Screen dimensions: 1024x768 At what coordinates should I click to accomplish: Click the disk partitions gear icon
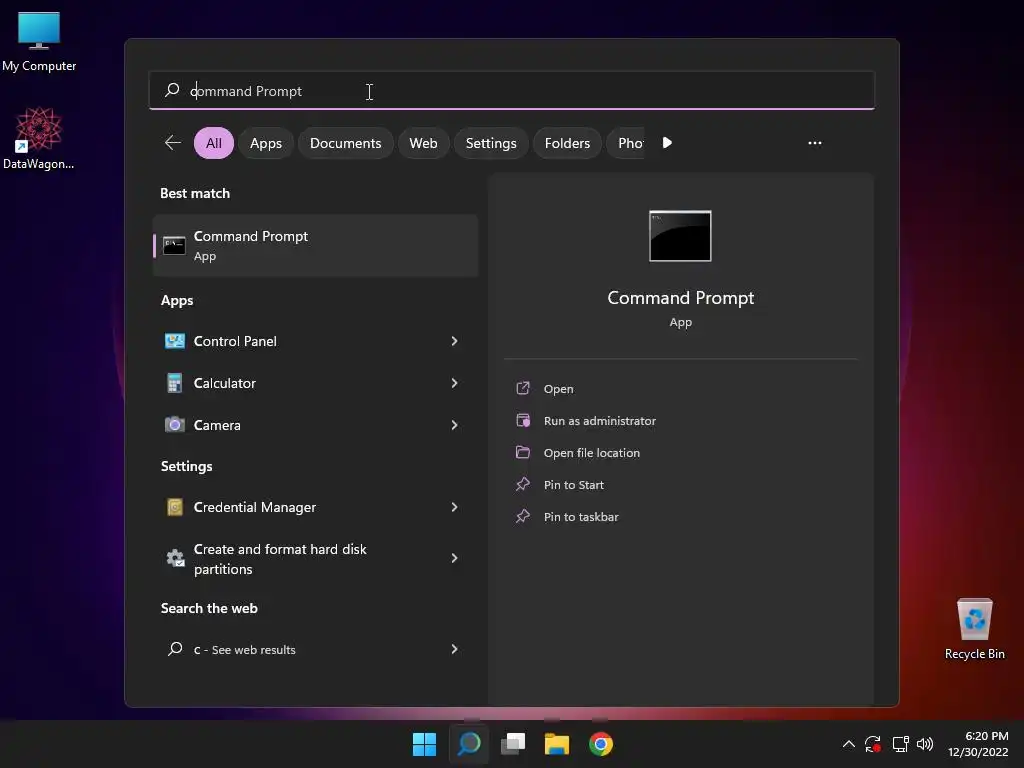click(175, 558)
